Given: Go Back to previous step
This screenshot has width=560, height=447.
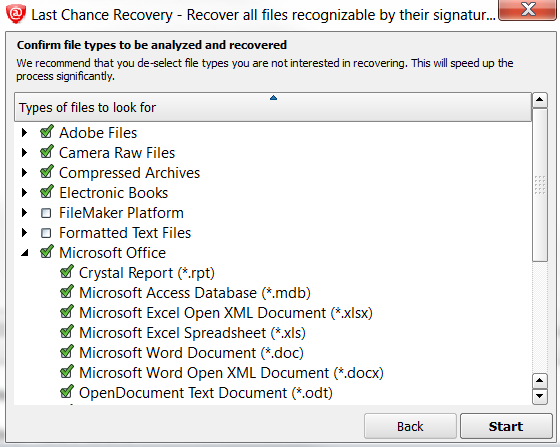Looking at the screenshot, I should pos(410,426).
